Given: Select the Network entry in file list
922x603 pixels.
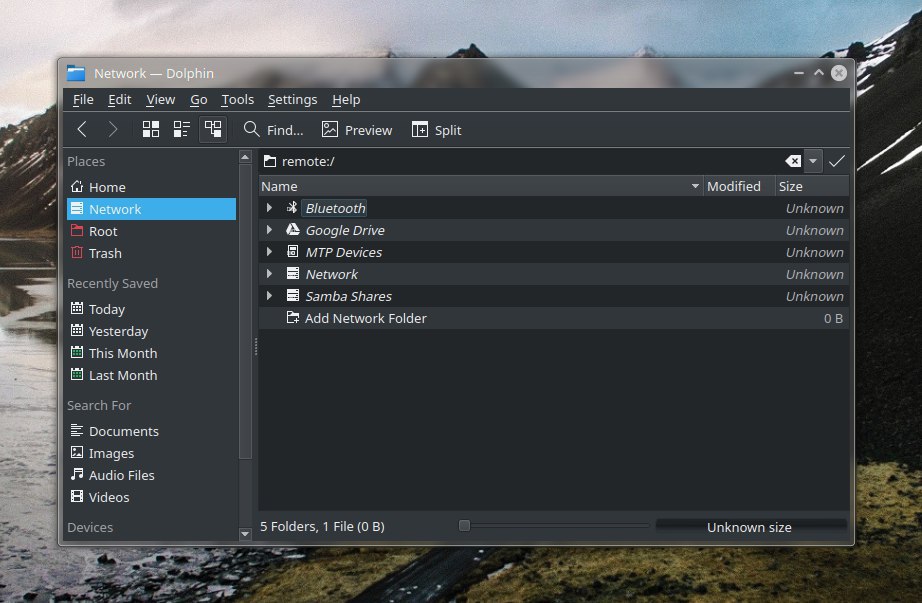Looking at the screenshot, I should click(x=332, y=274).
